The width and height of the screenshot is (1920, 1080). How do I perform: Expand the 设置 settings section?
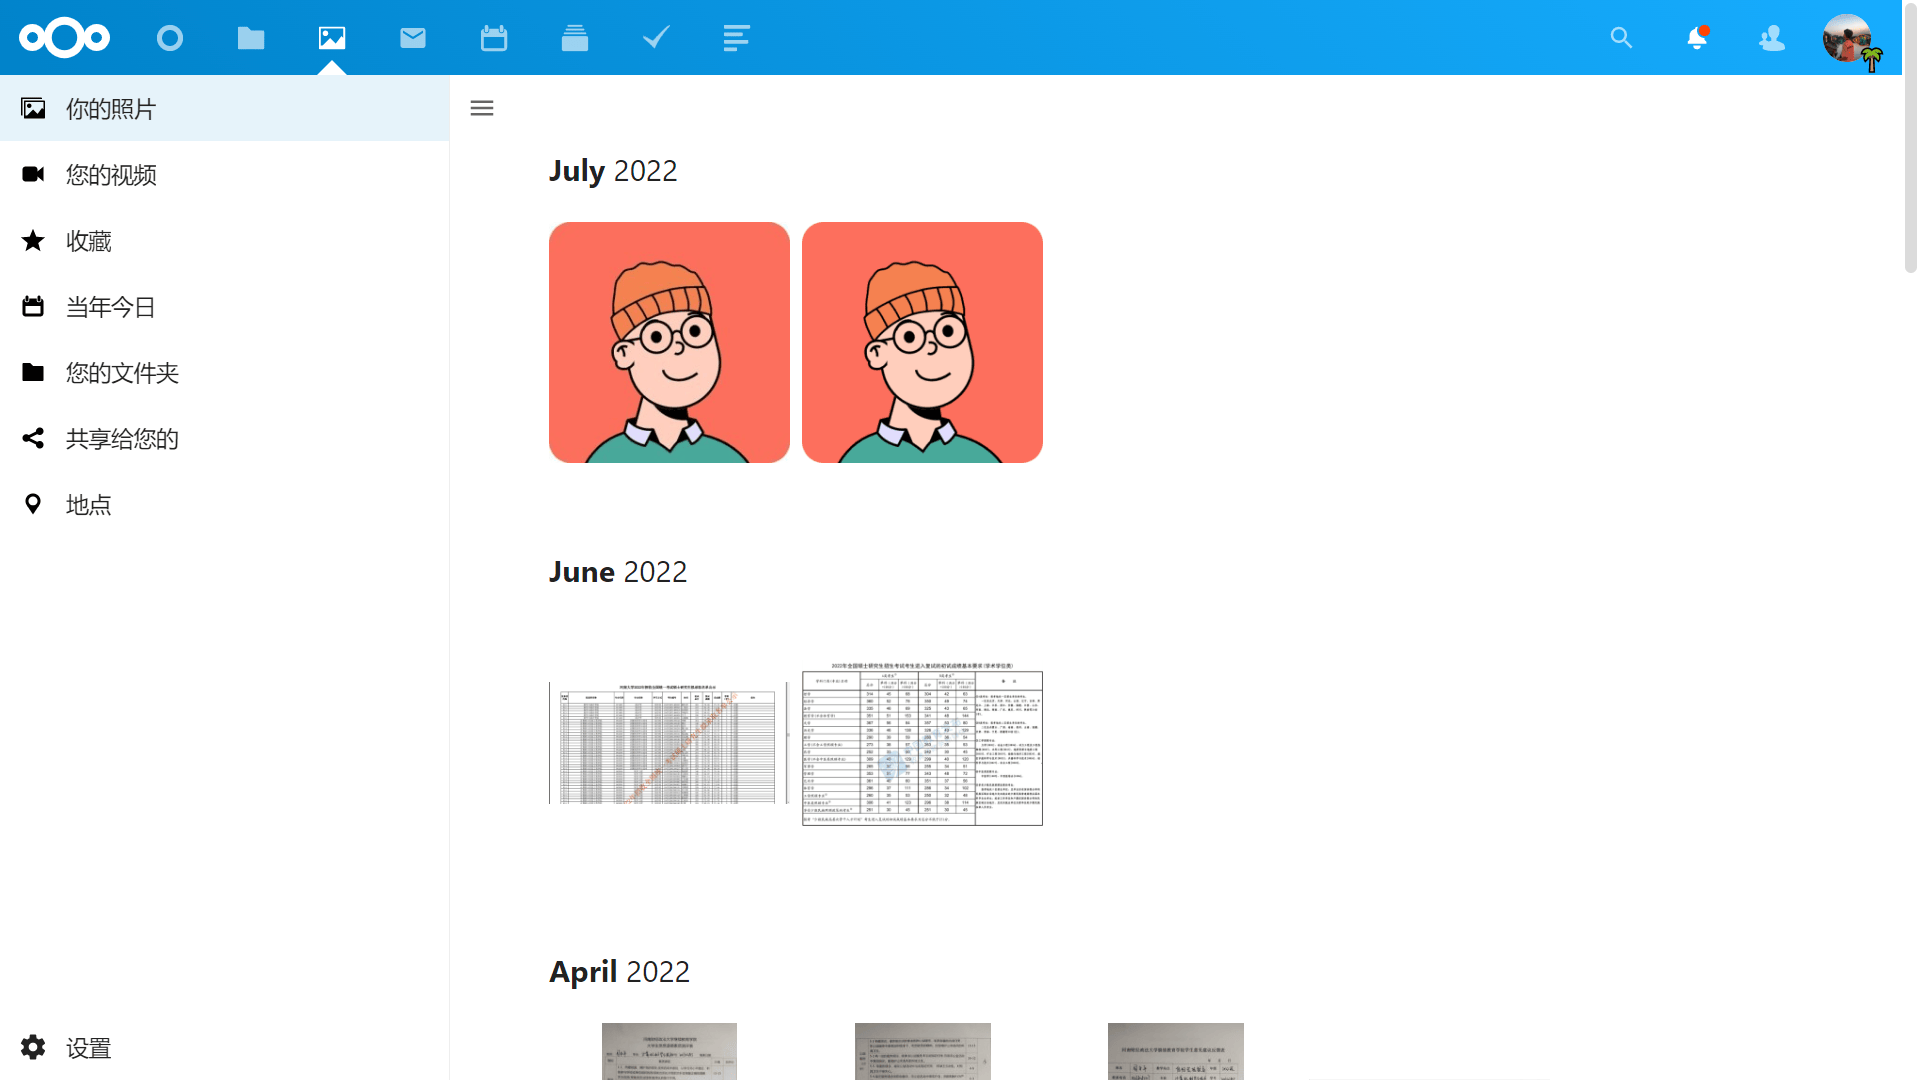coord(88,1047)
